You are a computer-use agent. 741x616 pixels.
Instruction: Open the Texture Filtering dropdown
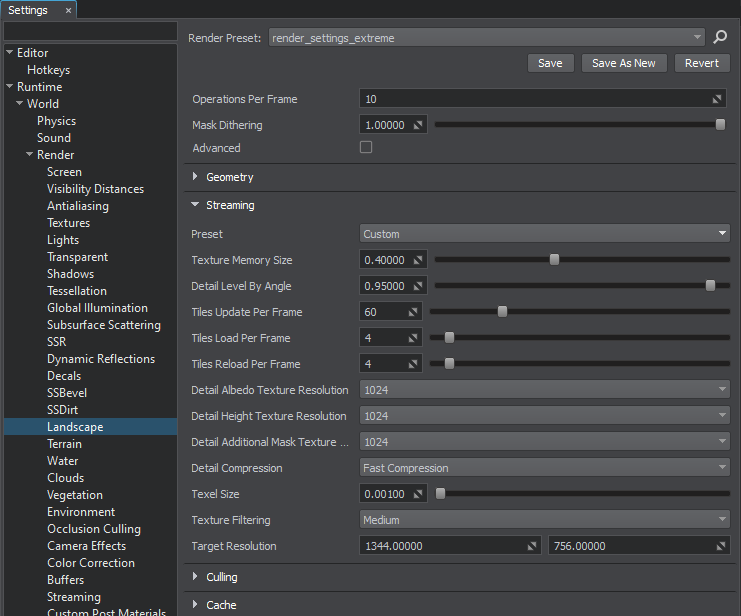[544, 520]
